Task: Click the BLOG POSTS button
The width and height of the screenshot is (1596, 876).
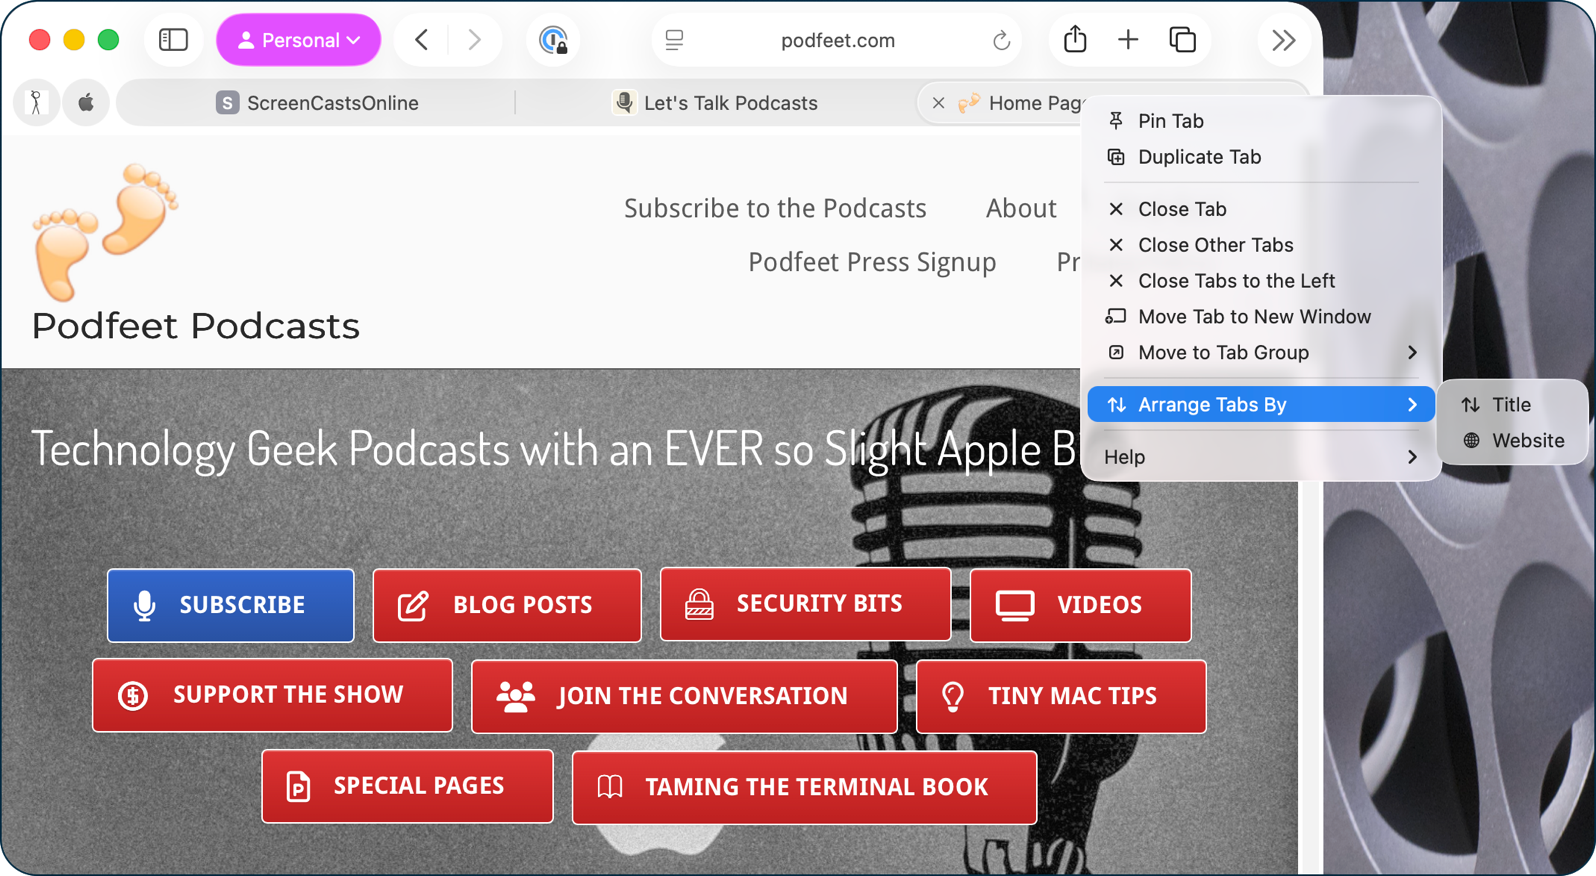Action: [x=507, y=605]
